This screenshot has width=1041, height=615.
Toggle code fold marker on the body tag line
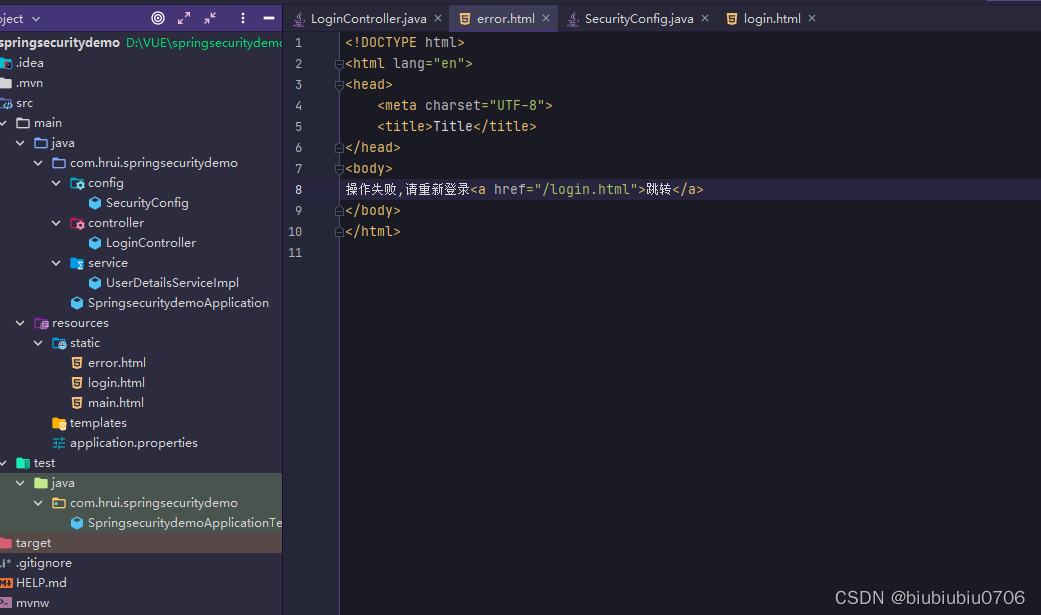pyautogui.click(x=339, y=169)
